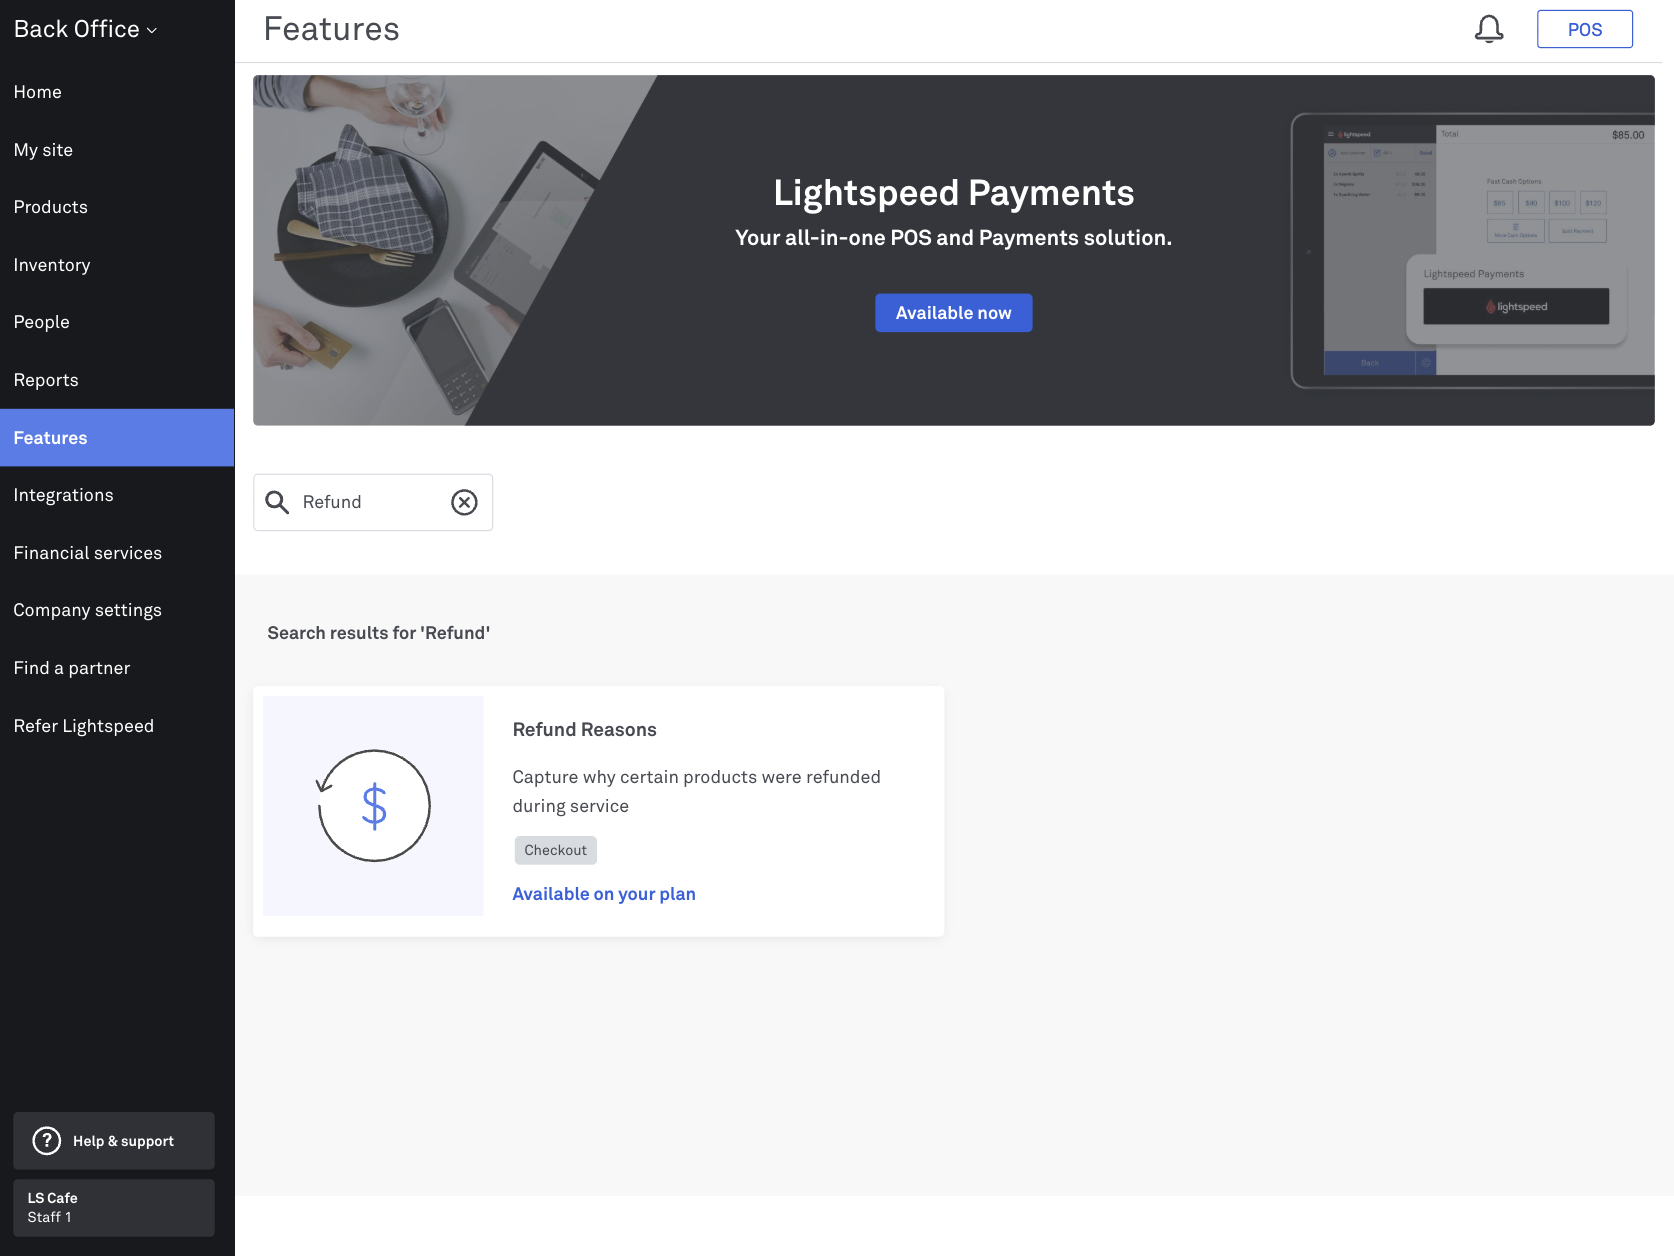Click the magnifier search icon
1674x1256 pixels.
(277, 502)
